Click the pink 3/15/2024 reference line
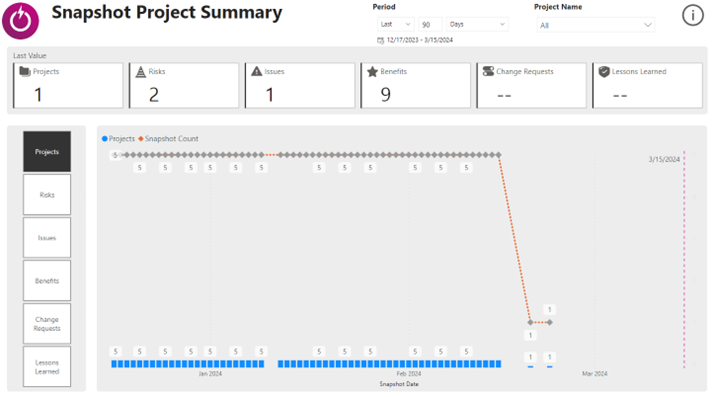Image resolution: width=713 pixels, height=397 pixels. tap(684, 259)
